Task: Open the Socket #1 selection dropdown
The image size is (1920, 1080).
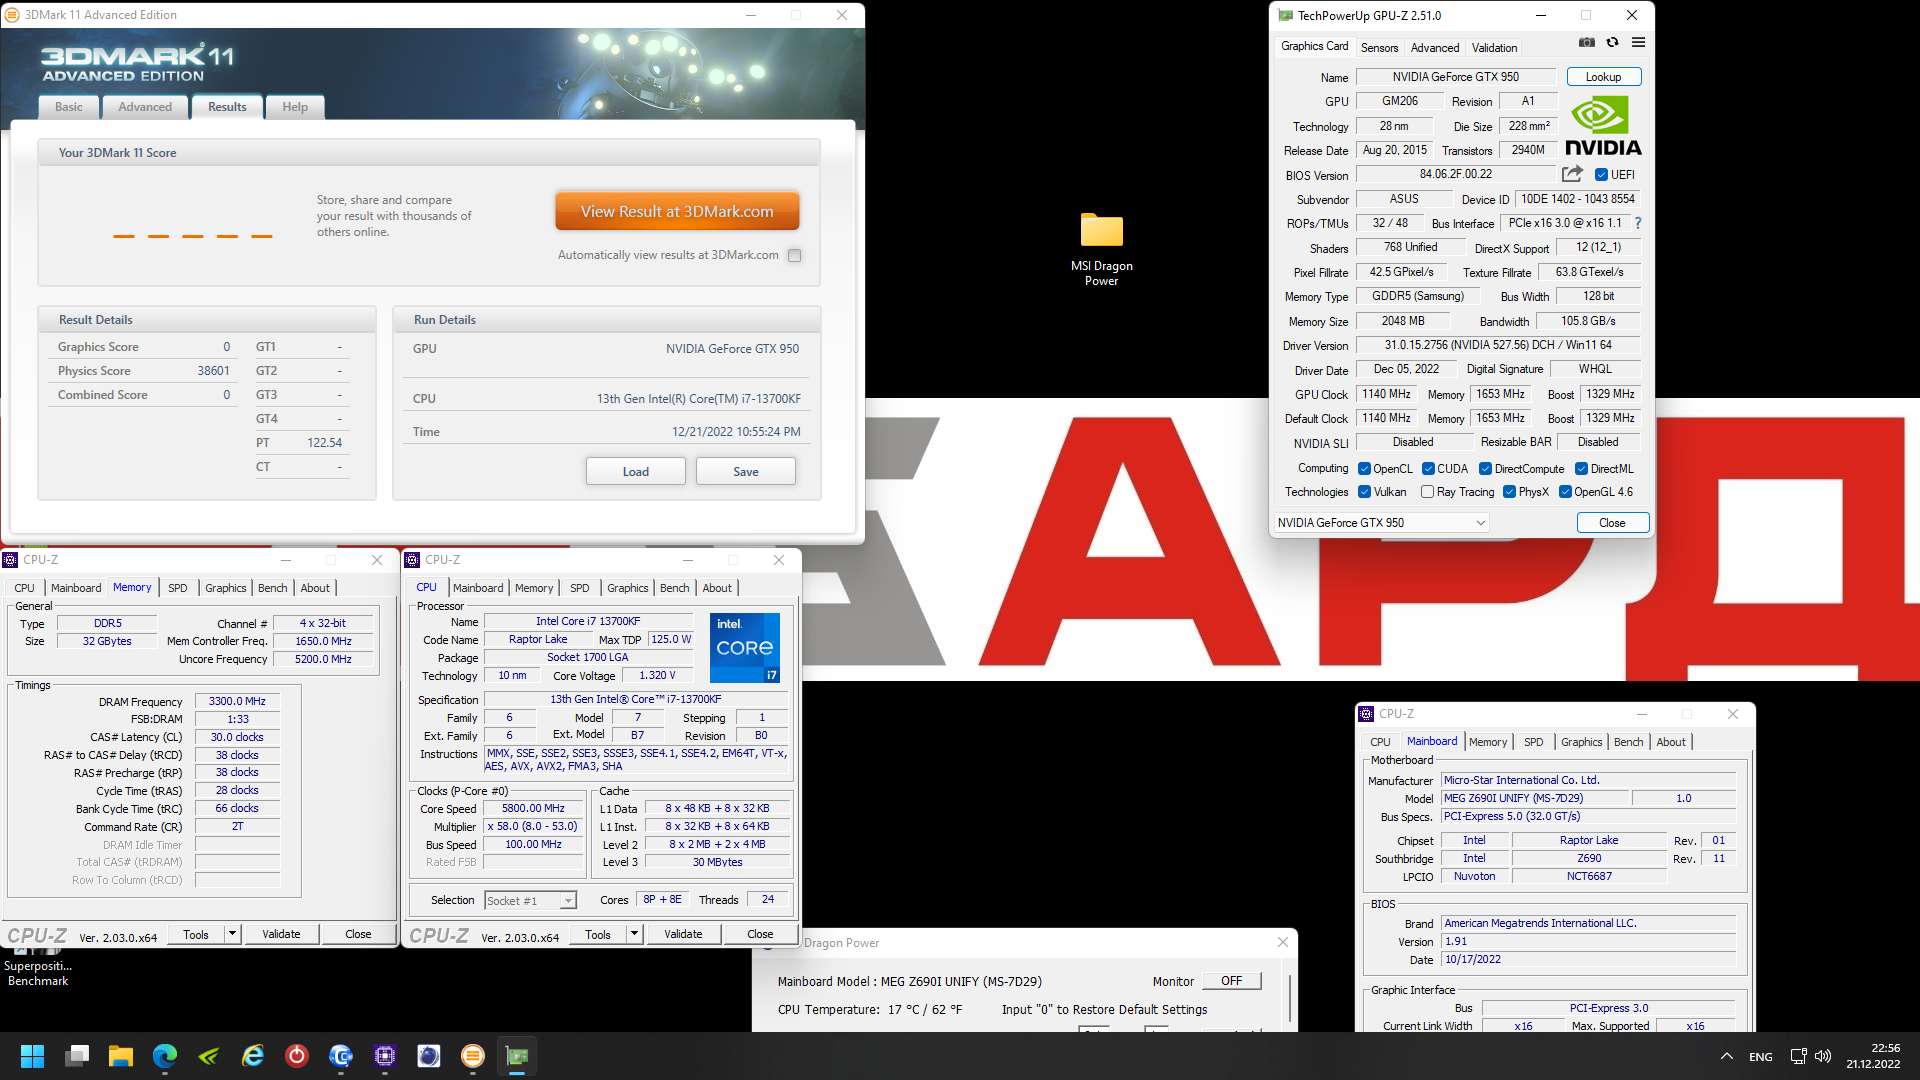Action: 530,901
